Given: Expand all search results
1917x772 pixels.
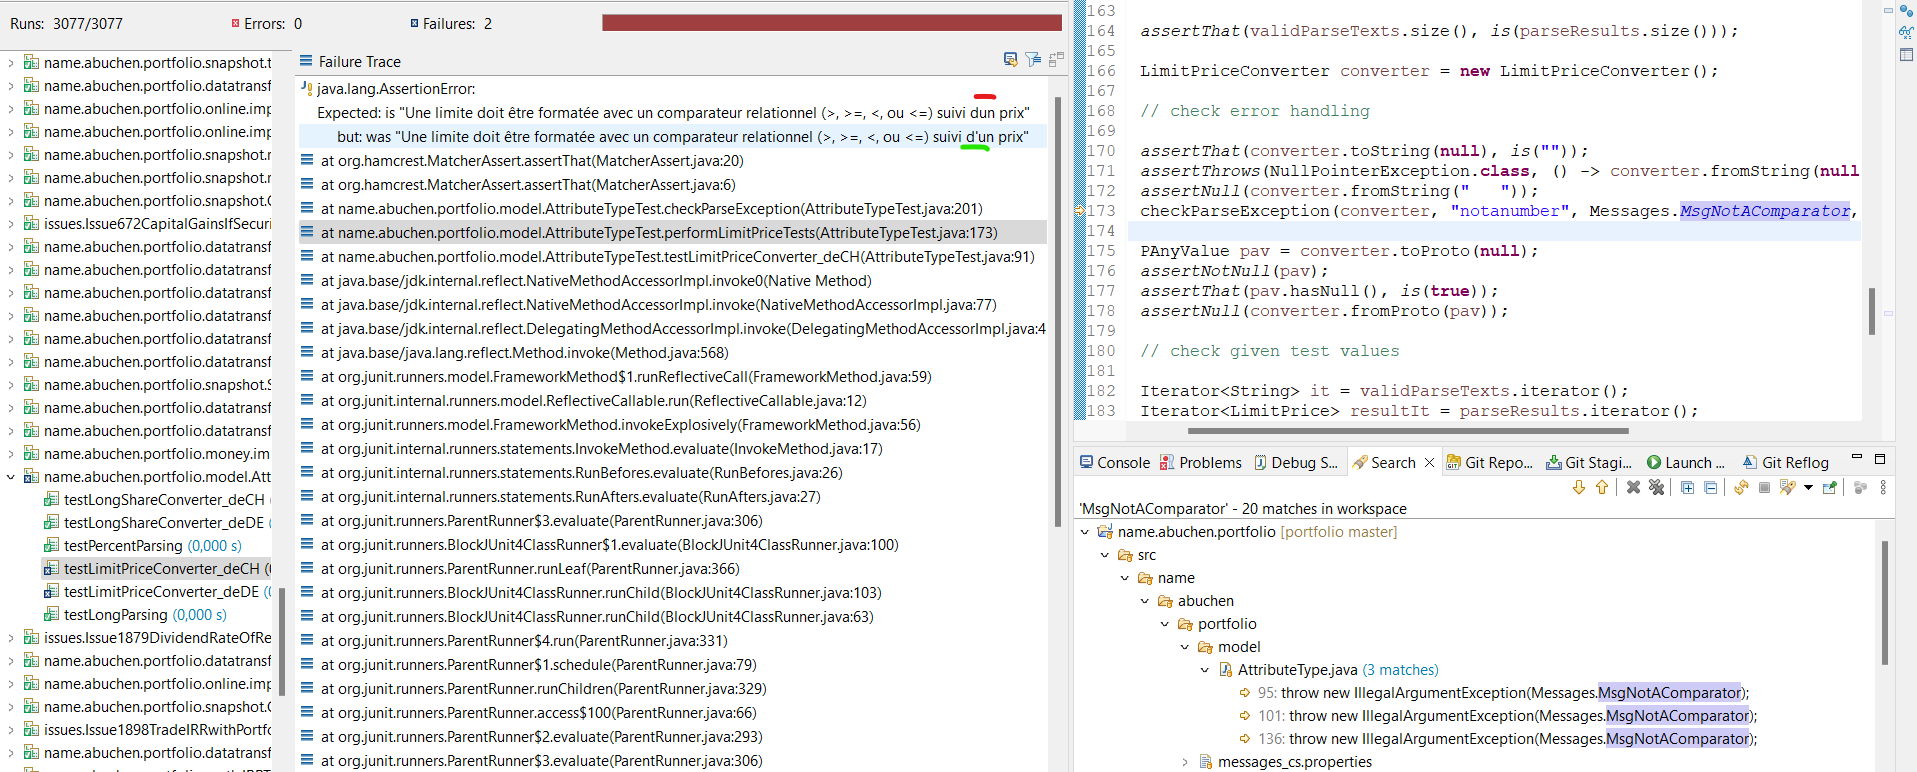Looking at the screenshot, I should pyautogui.click(x=1687, y=488).
